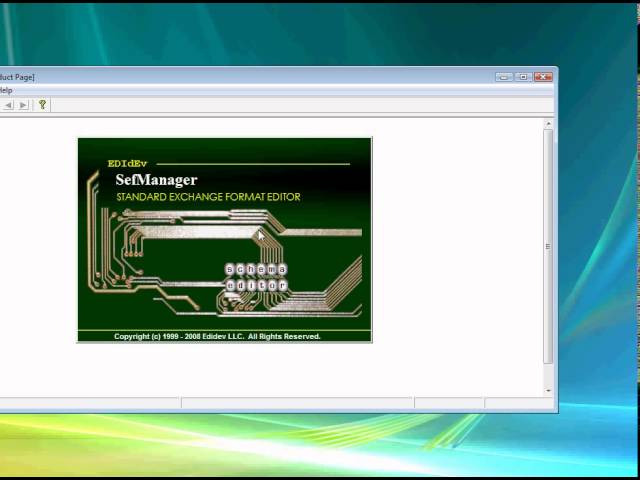Click the window title bar text
This screenshot has height=480, width=640.
coord(17,77)
